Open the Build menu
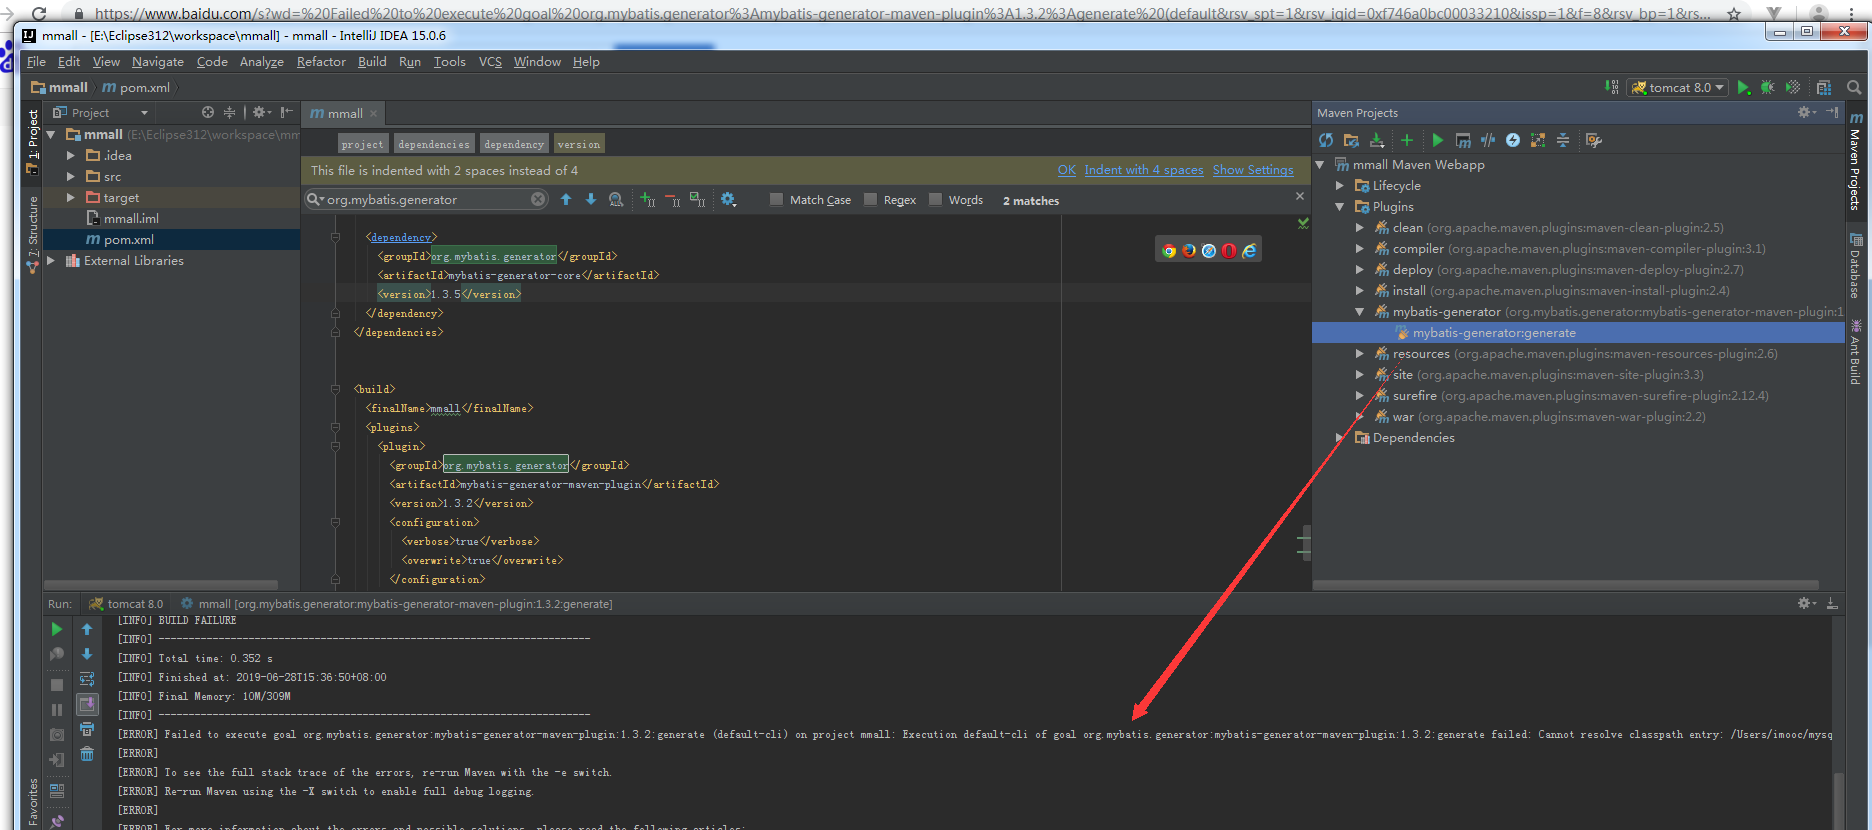1872x830 pixels. point(372,62)
